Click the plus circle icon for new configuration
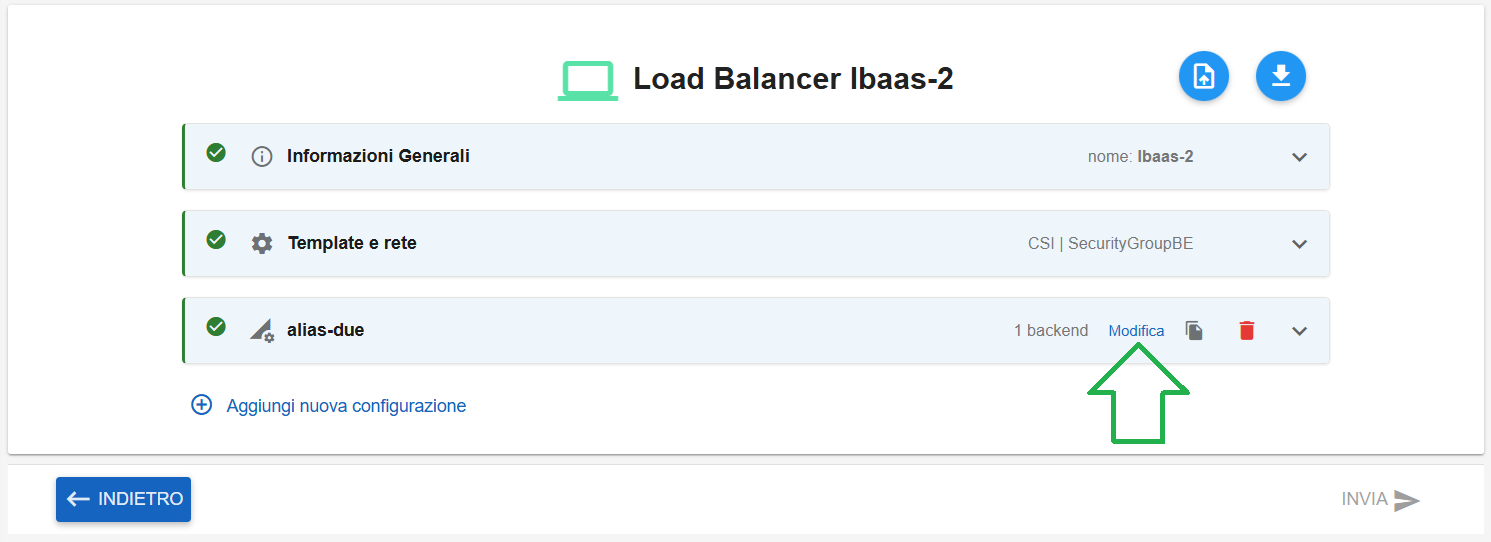1491x542 pixels. coord(202,405)
